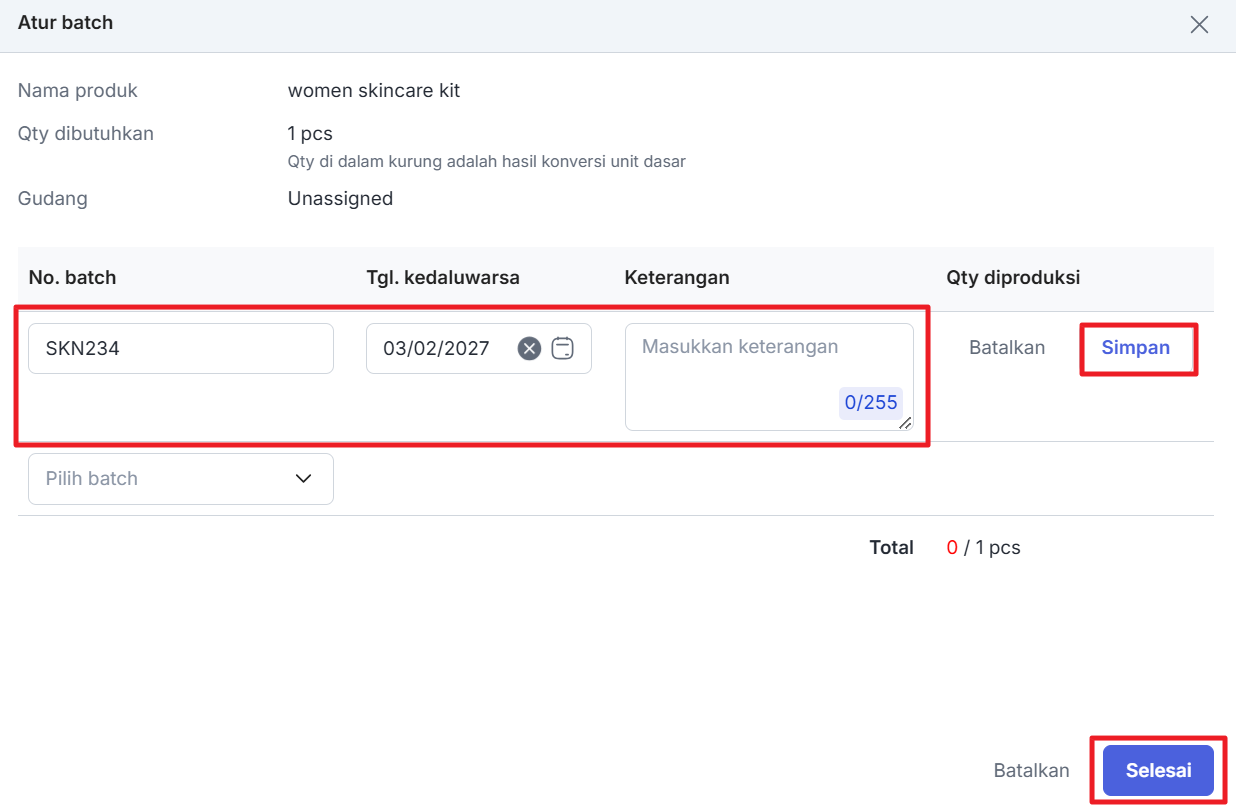Click the Unassigned warehouse value
Screen dimensions: 1236x806
point(340,199)
